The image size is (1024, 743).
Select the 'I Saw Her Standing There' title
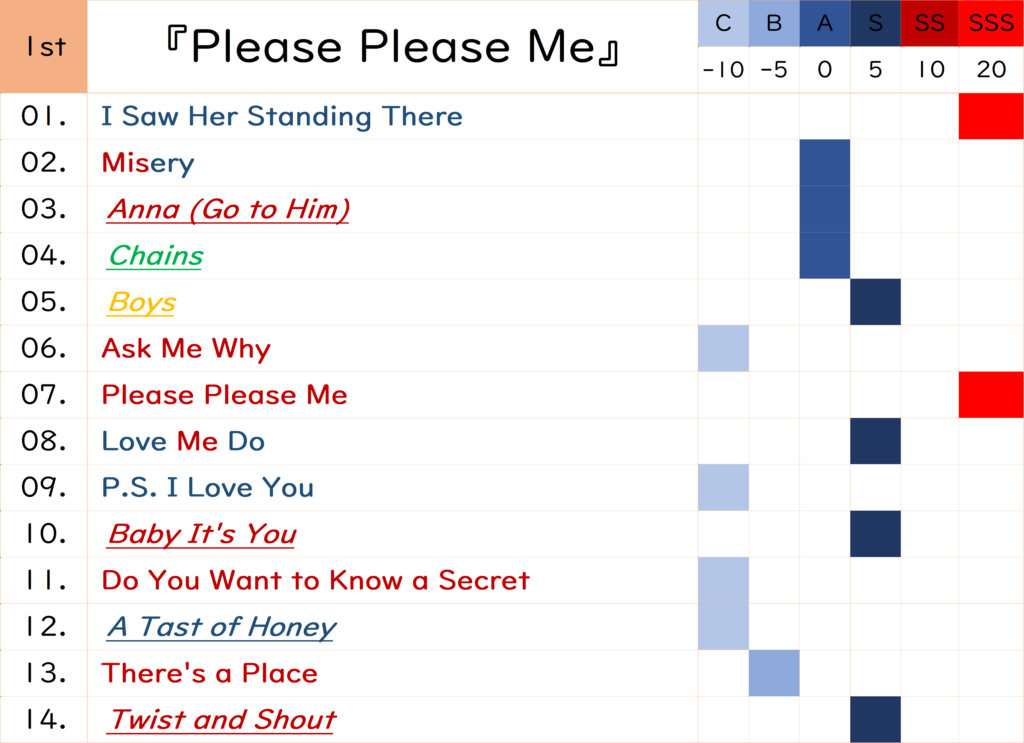coord(282,117)
